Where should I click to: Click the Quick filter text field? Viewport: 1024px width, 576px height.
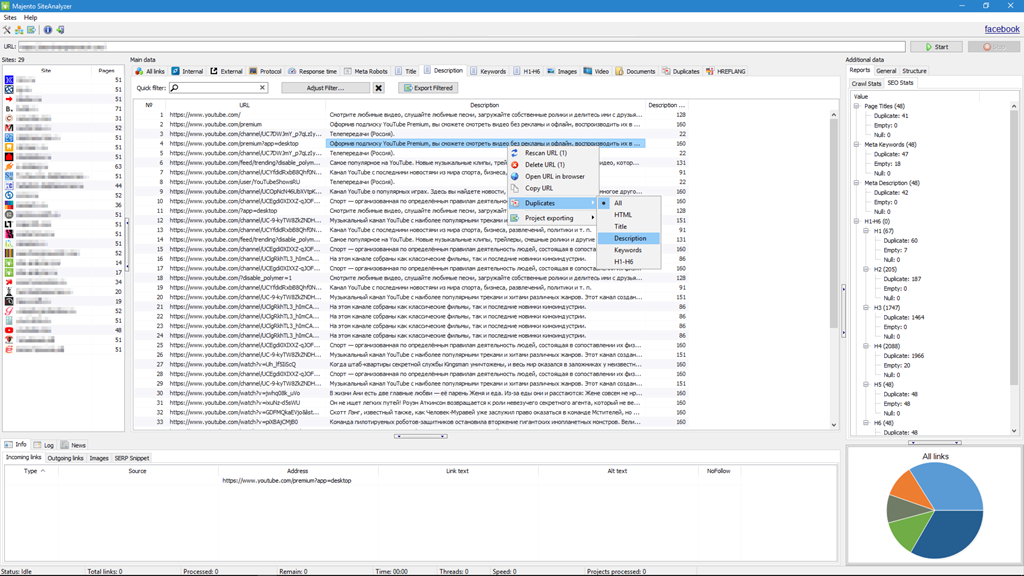coord(217,88)
